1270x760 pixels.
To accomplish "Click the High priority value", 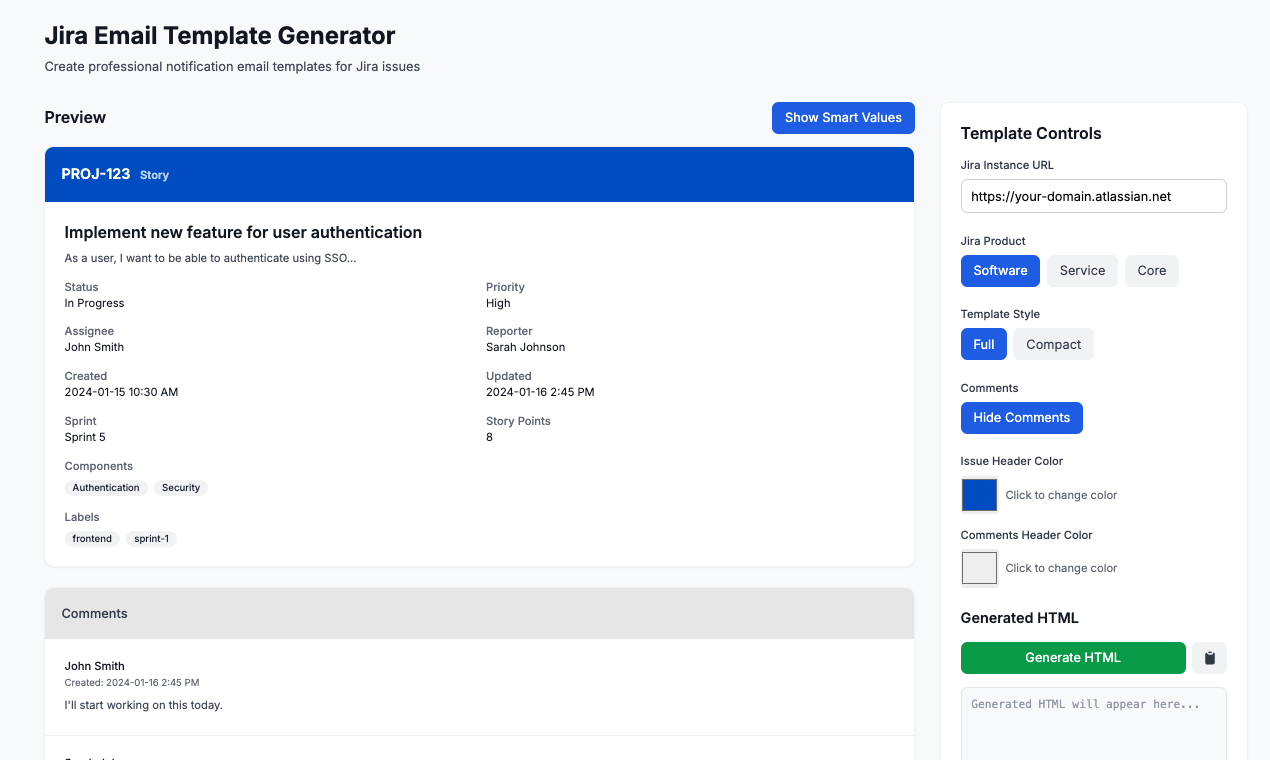I will [498, 303].
